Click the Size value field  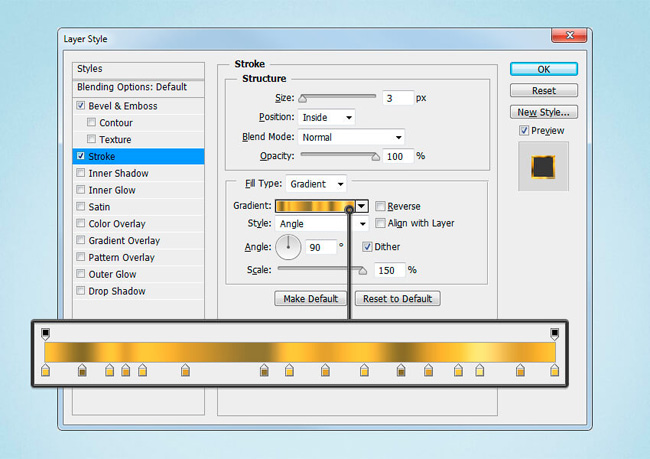pos(398,98)
